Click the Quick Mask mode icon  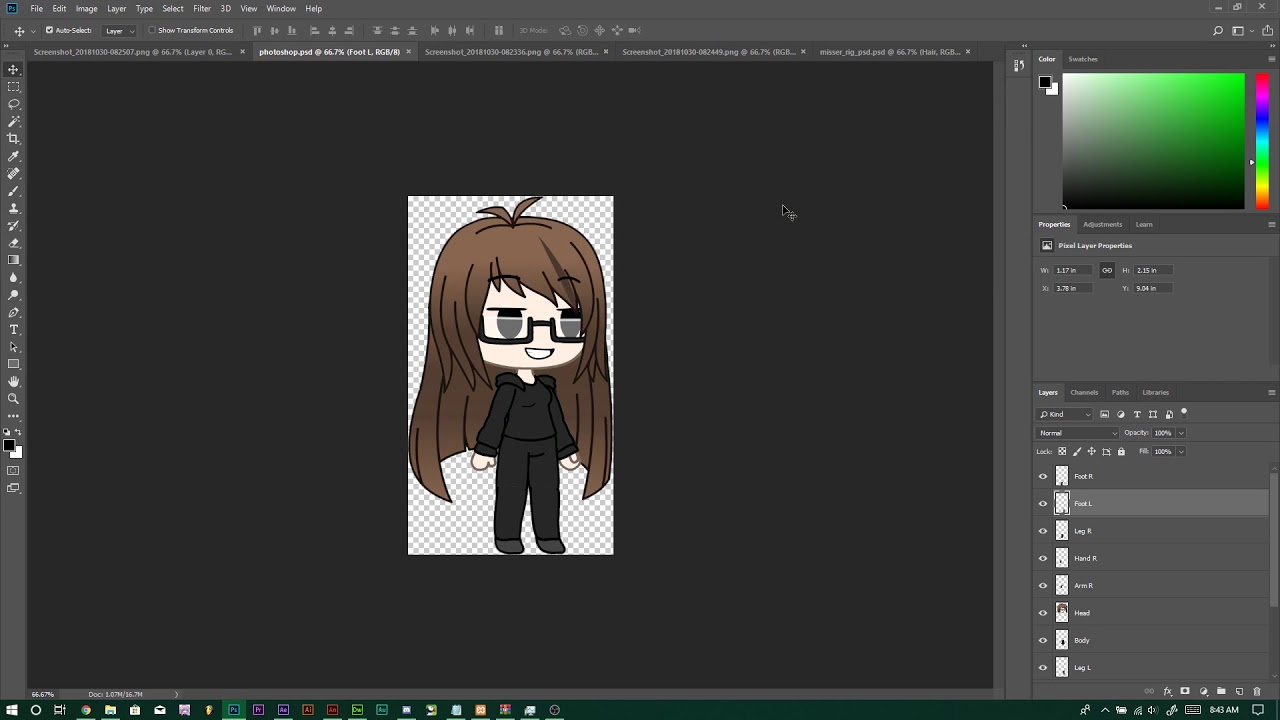click(x=14, y=470)
